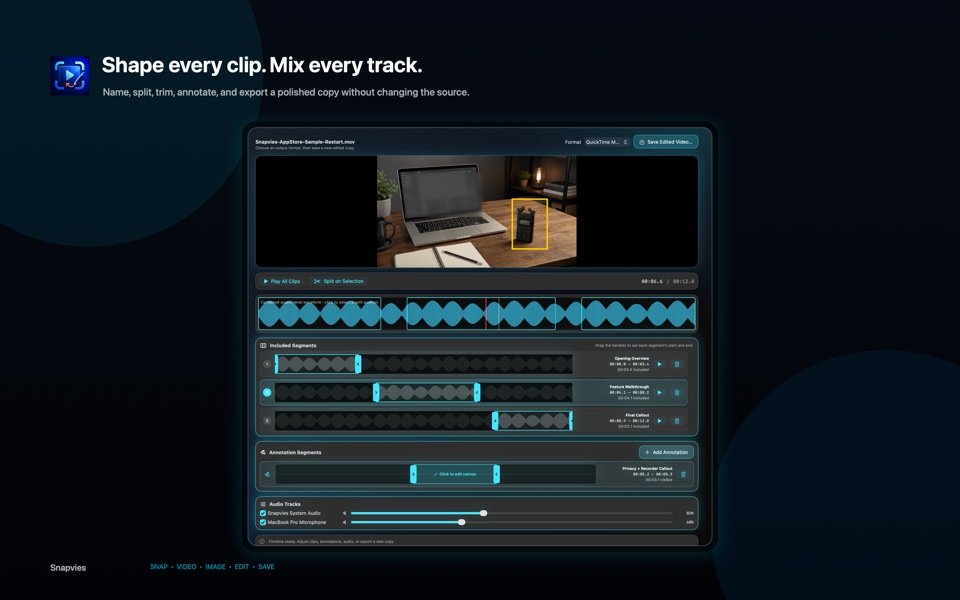Screen dimensions: 960x600
Task: Click the Audio Tracks header icon
Action: 263,504
